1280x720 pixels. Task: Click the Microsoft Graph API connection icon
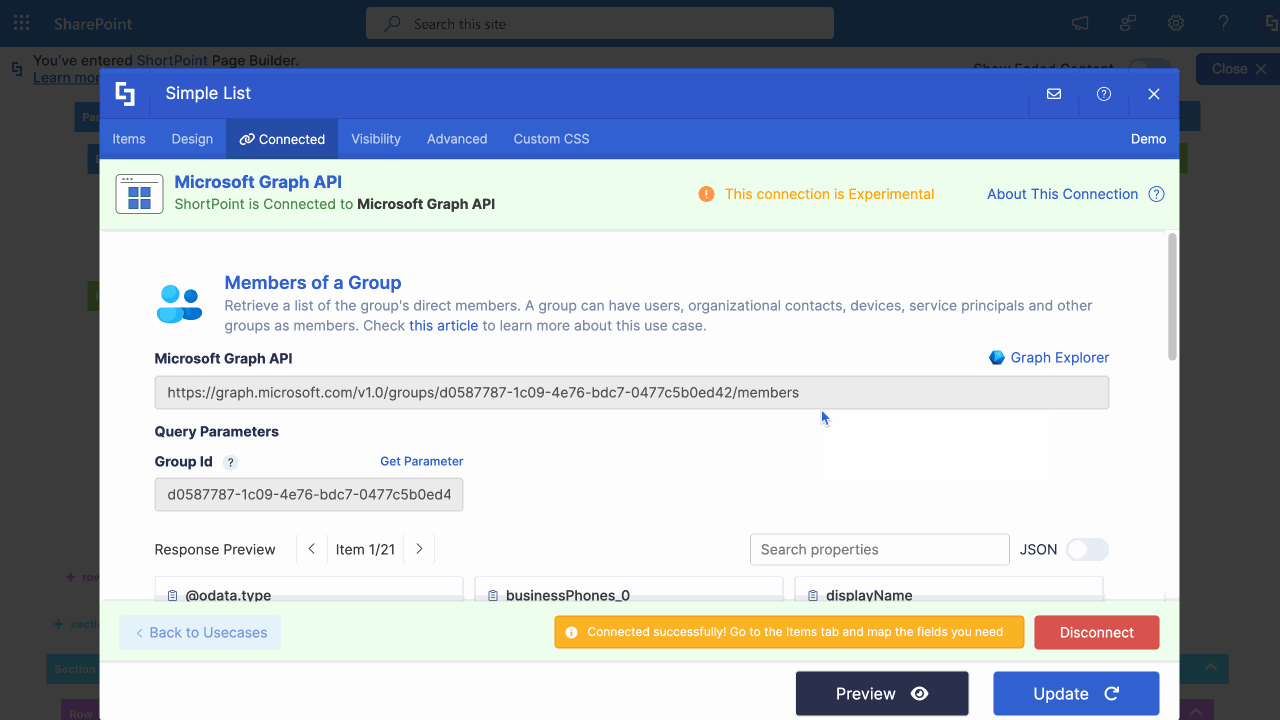pos(140,194)
